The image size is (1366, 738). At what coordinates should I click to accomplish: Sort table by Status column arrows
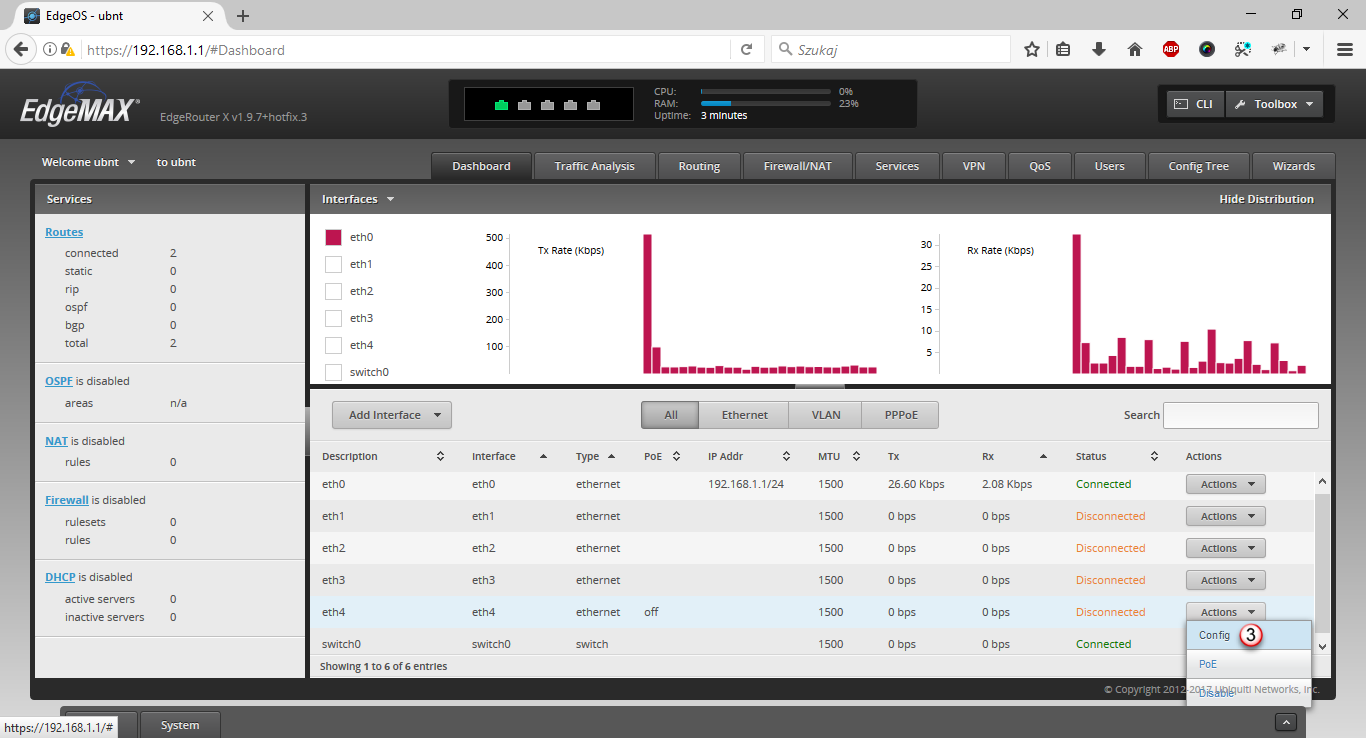pyautogui.click(x=1154, y=456)
